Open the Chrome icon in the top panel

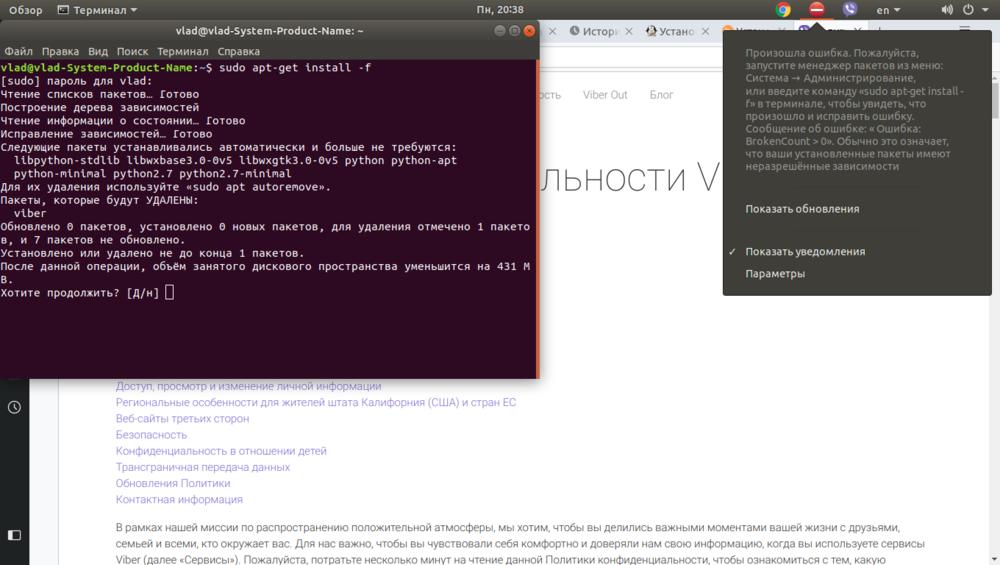[x=783, y=10]
